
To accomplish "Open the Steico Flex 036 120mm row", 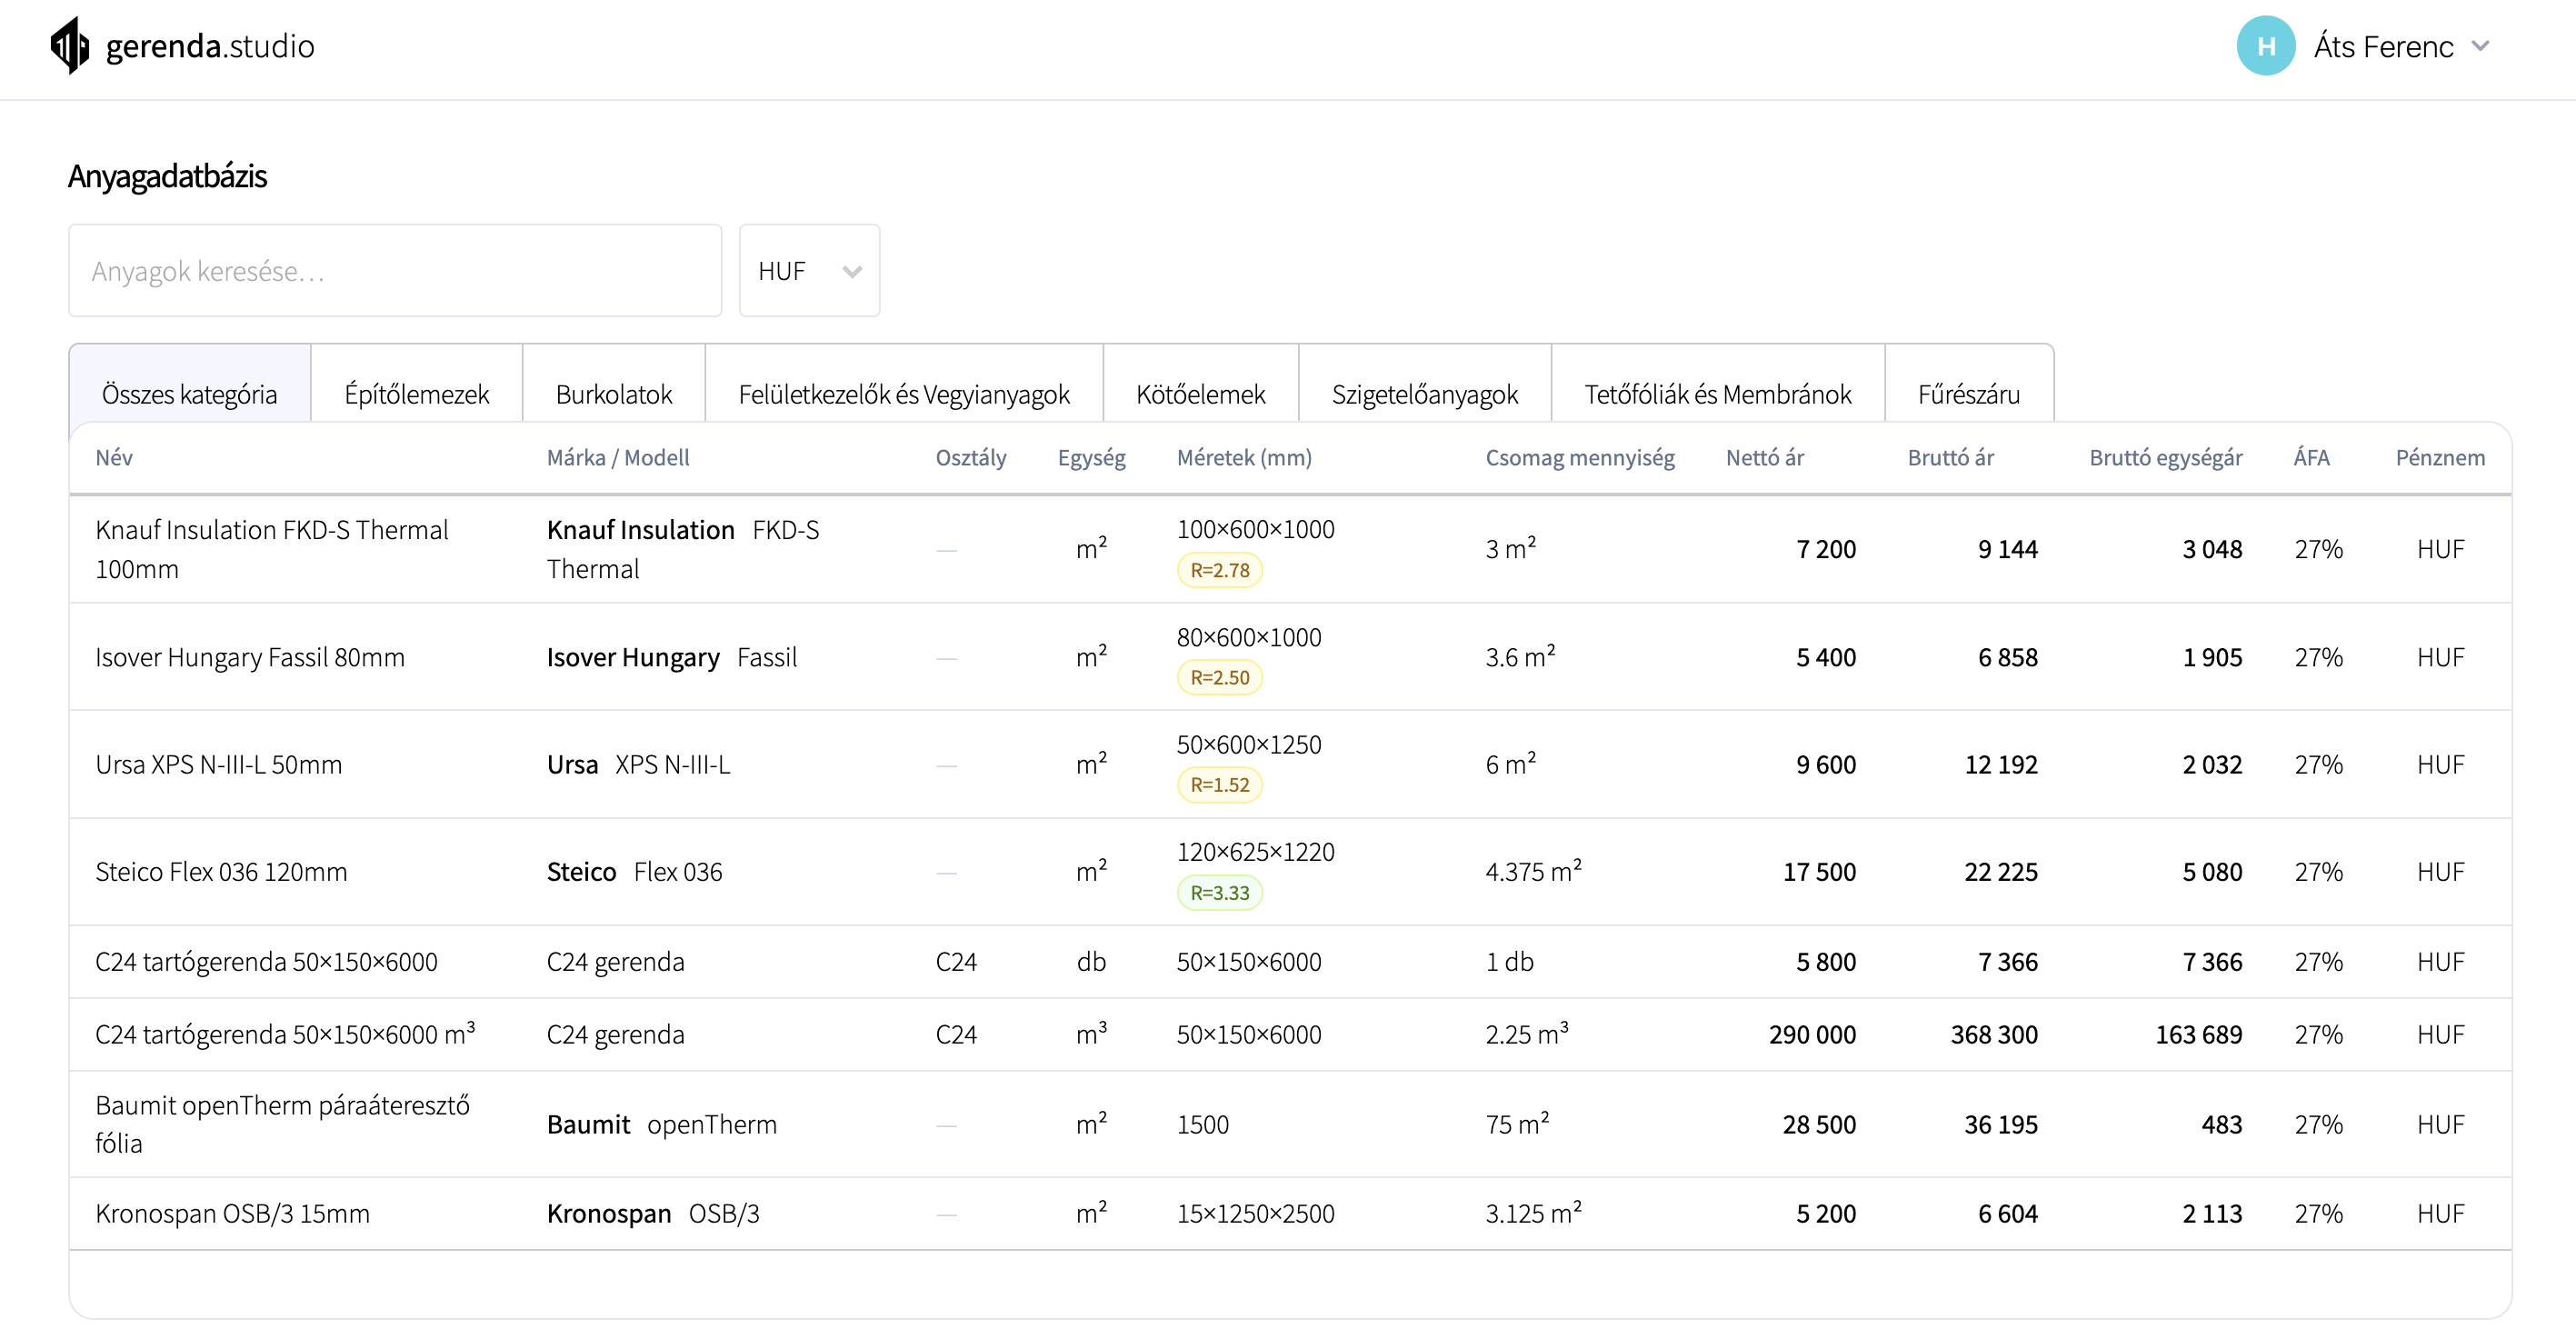I will [x=221, y=872].
